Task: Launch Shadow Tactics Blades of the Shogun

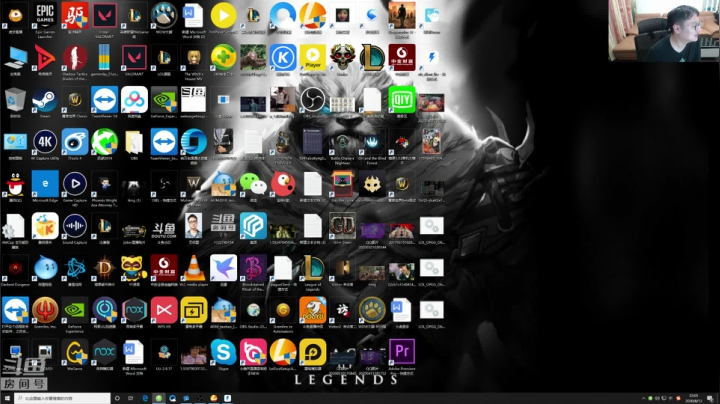Action: 75,58
